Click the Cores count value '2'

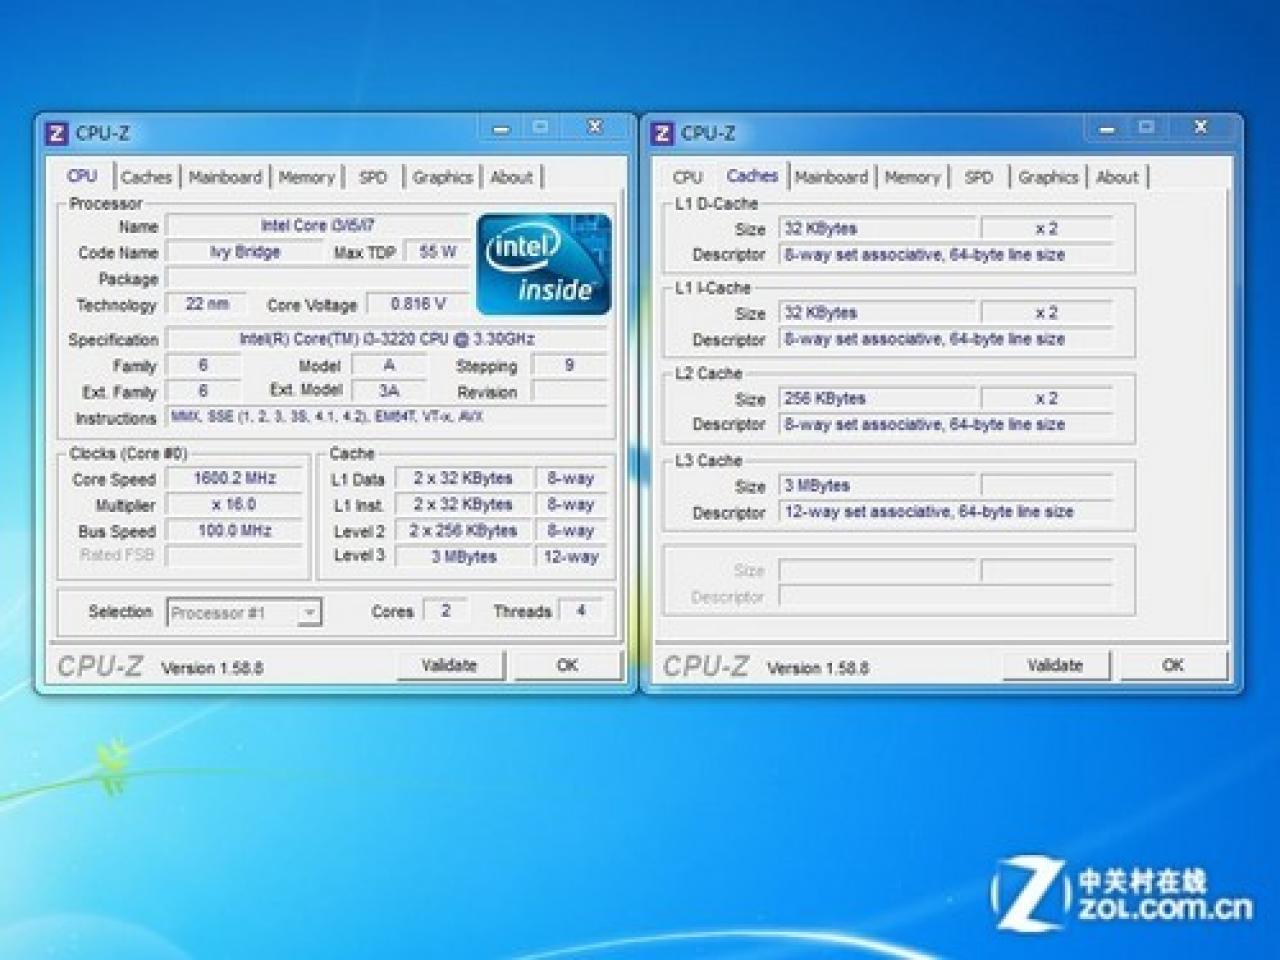[x=445, y=611]
